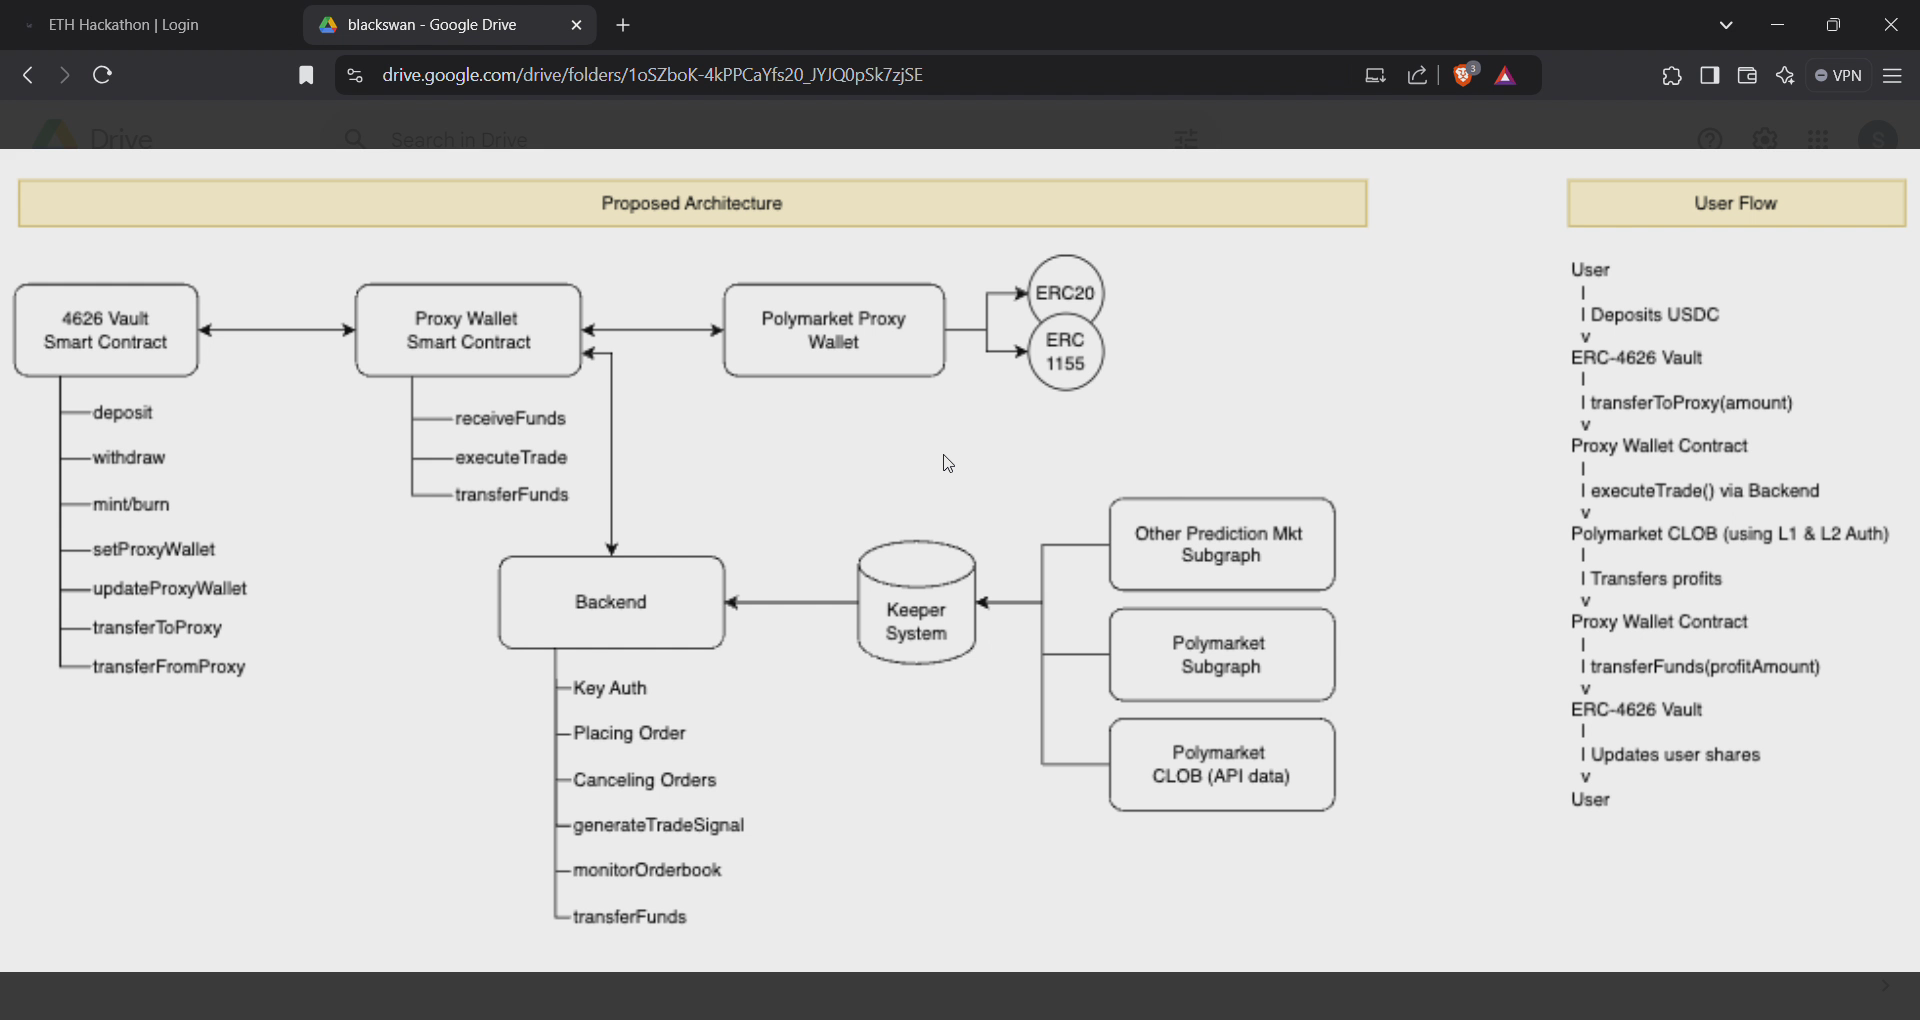1920x1020 pixels.
Task: Select blackswan Google Drive tab
Action: point(432,25)
